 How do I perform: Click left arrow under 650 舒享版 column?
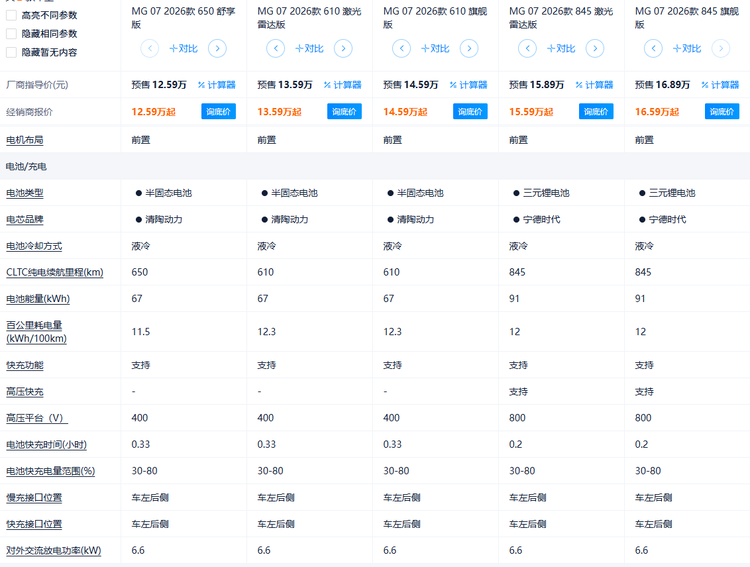[150, 48]
